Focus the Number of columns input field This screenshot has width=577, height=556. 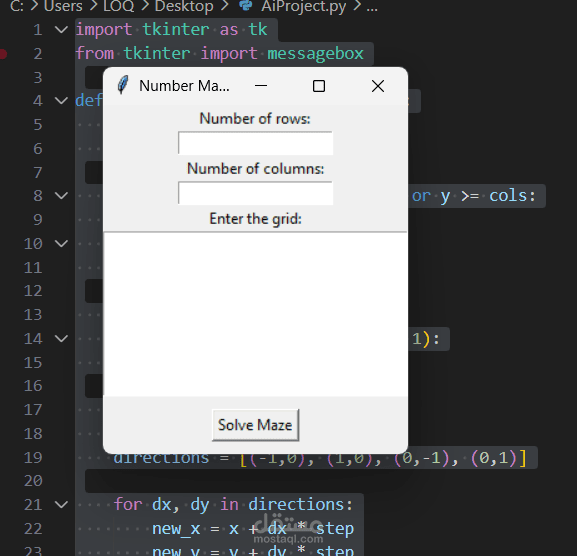click(x=255, y=193)
